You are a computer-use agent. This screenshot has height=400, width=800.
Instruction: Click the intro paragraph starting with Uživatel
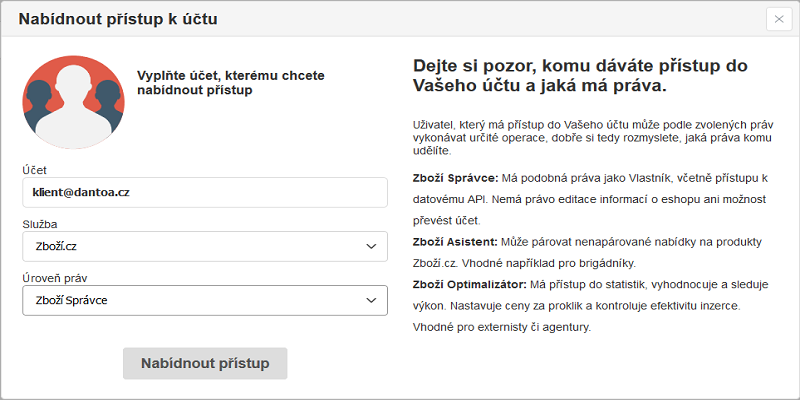click(590, 137)
